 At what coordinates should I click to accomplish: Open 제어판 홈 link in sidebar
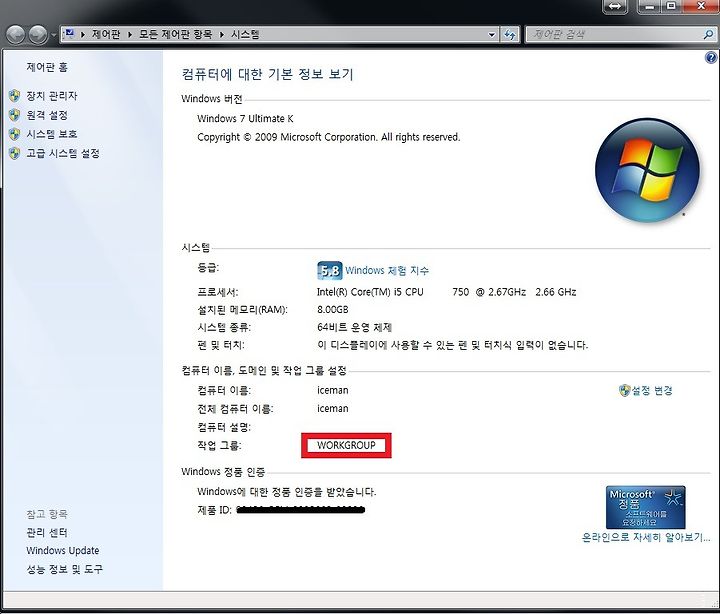(47, 68)
